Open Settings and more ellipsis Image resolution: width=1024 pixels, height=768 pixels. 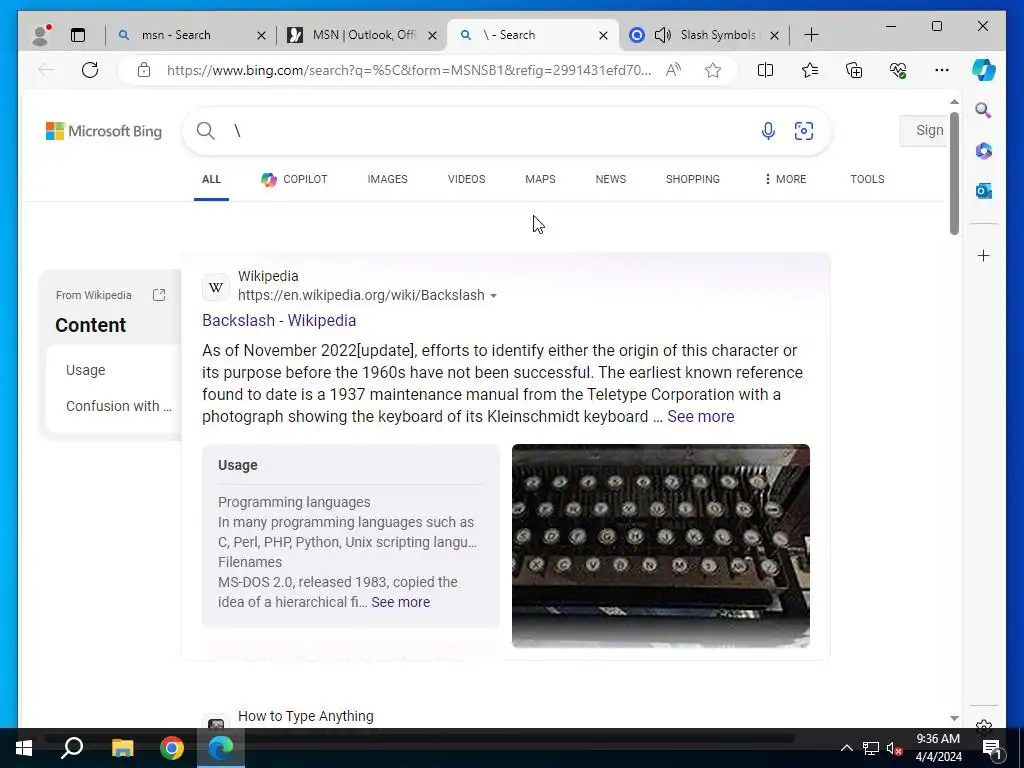click(x=941, y=70)
